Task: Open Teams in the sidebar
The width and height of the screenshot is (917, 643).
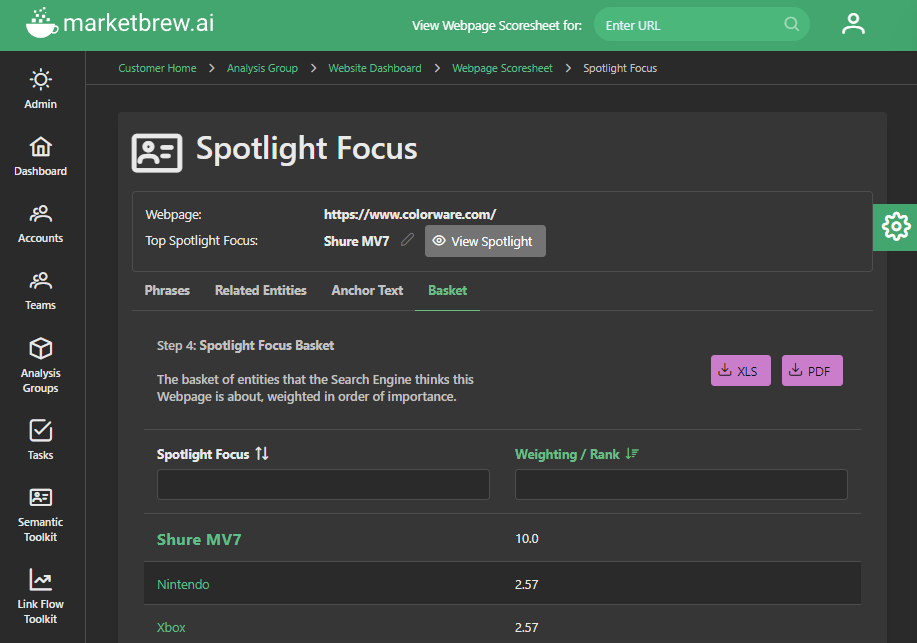Action: [x=41, y=290]
